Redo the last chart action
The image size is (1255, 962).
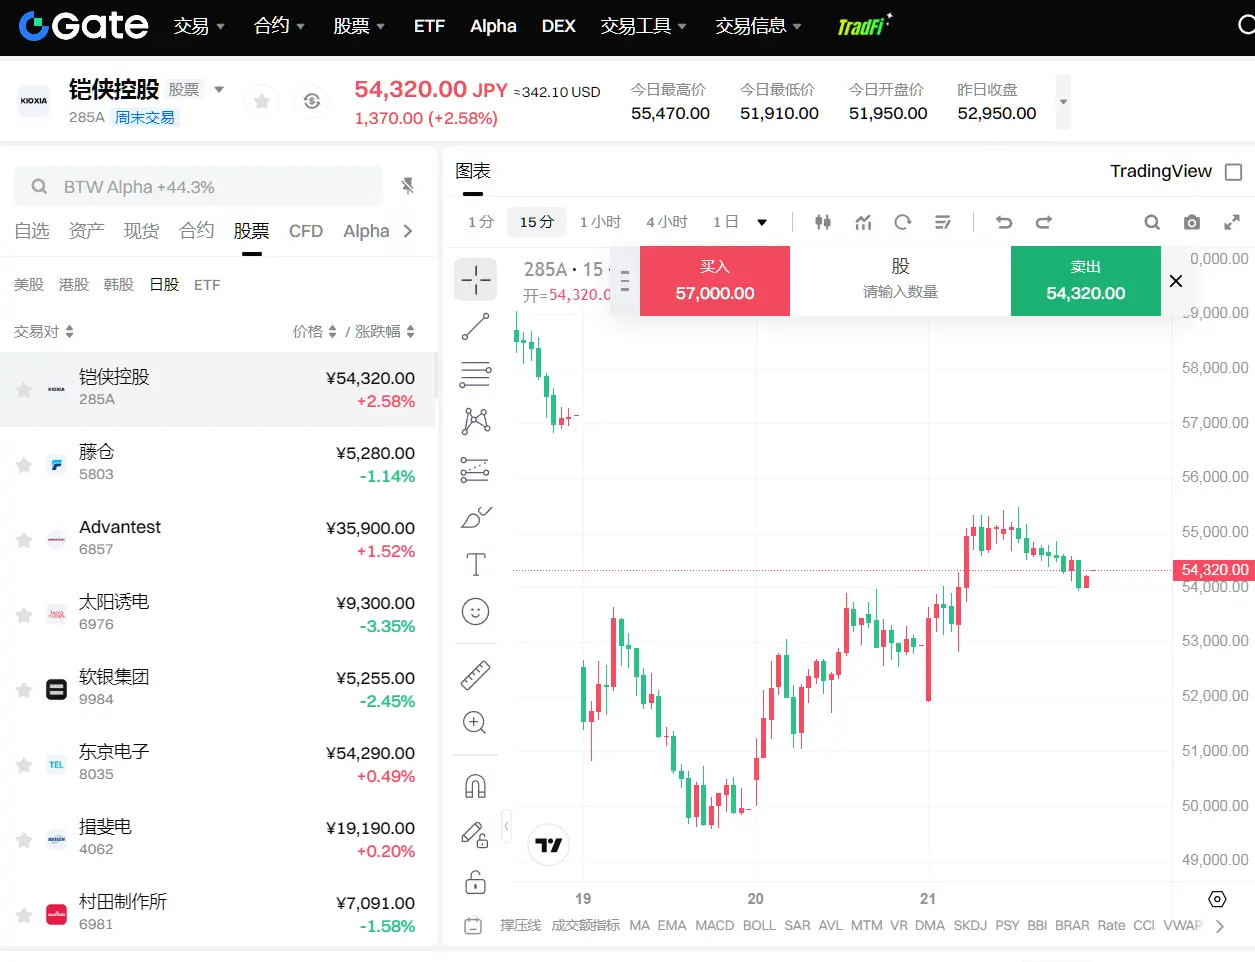click(1043, 222)
